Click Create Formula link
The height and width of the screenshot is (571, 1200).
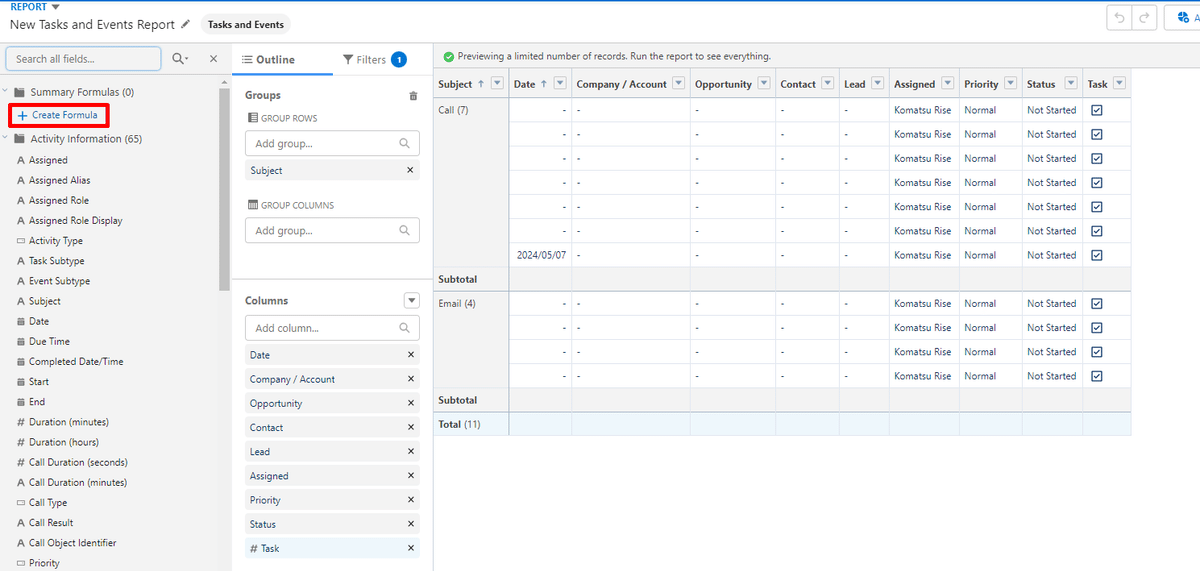(x=58, y=115)
